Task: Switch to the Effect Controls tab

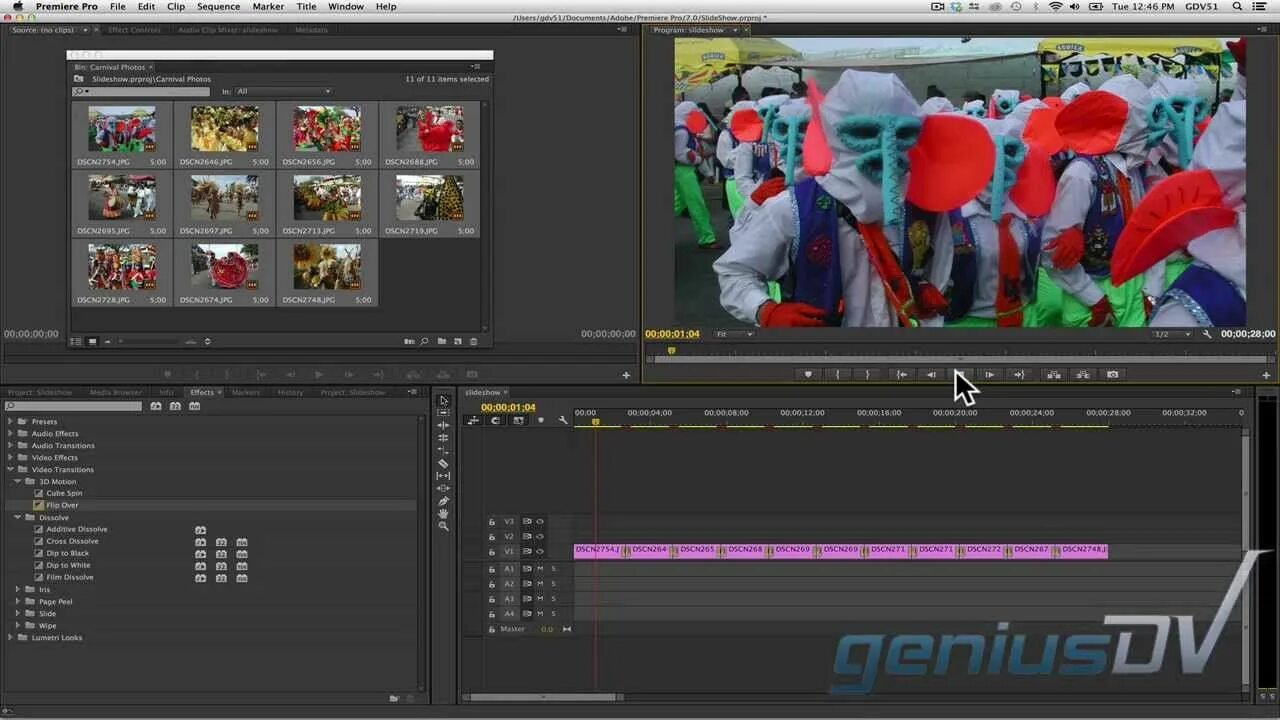Action: pyautogui.click(x=133, y=29)
